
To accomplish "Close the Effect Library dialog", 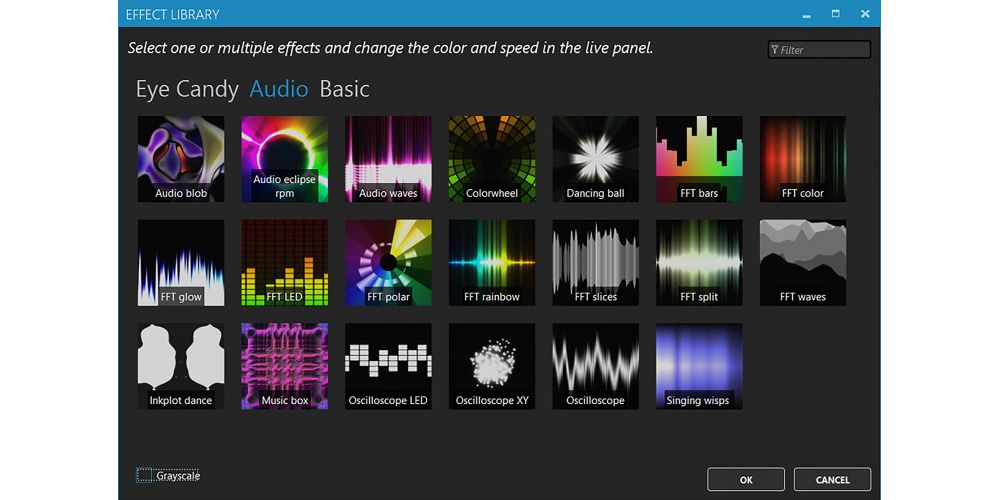I will click(865, 13).
